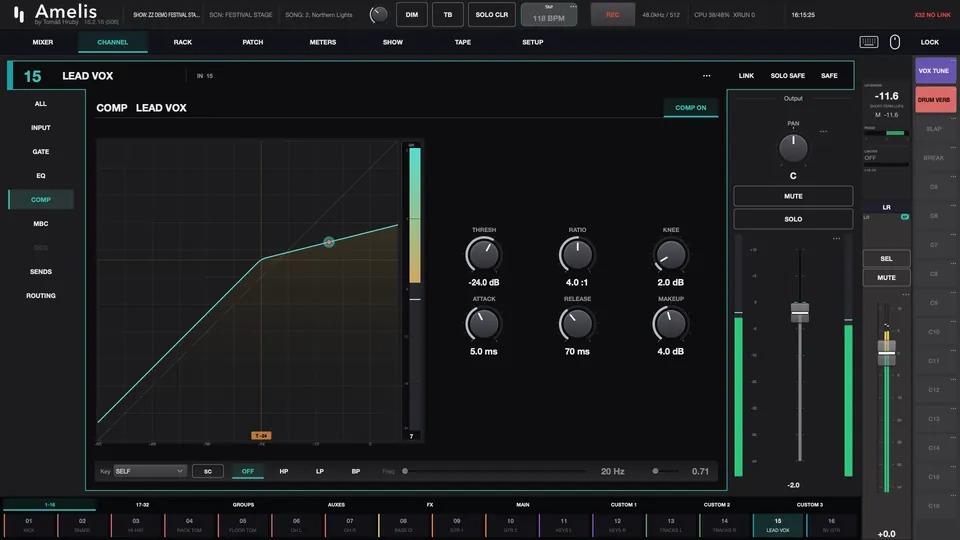Select GATE section in sidebar
This screenshot has height=540, width=960.
tap(40, 152)
